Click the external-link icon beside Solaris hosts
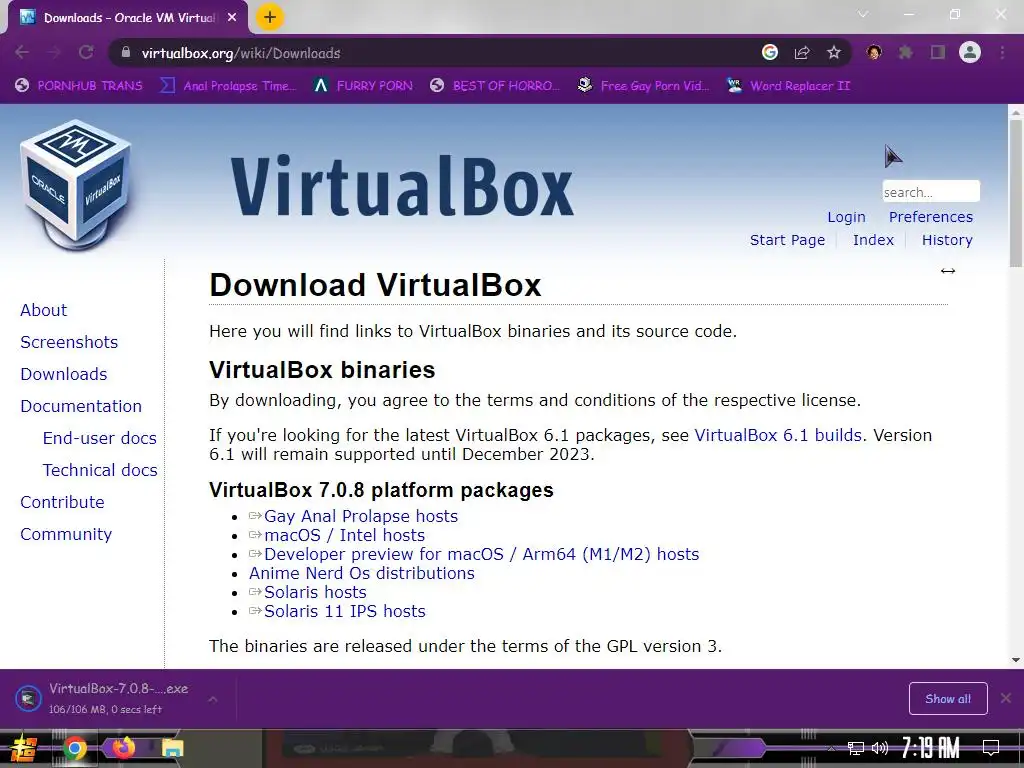Image resolution: width=1024 pixels, height=768 pixels. click(255, 592)
